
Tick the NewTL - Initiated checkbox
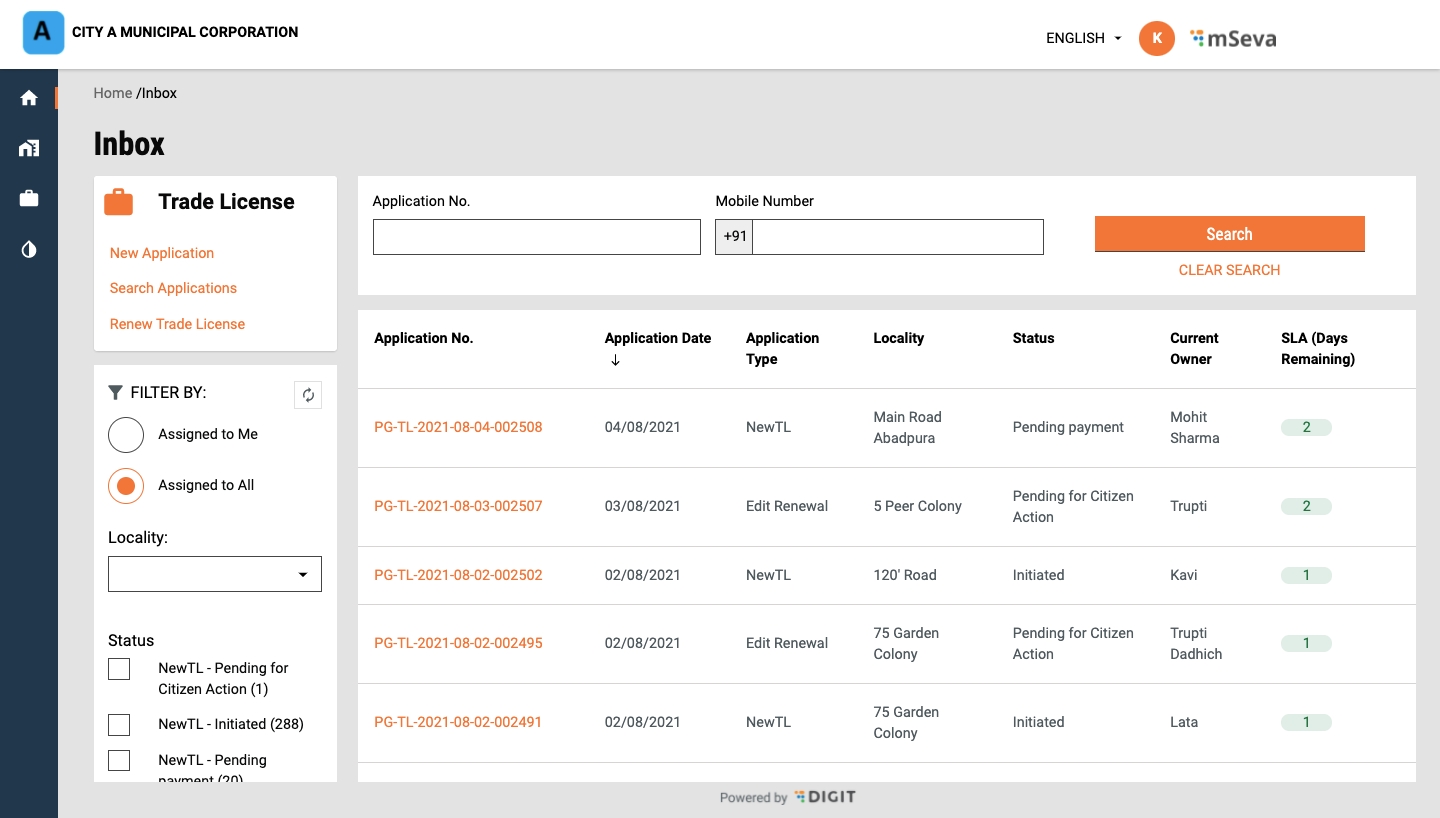coord(119,725)
